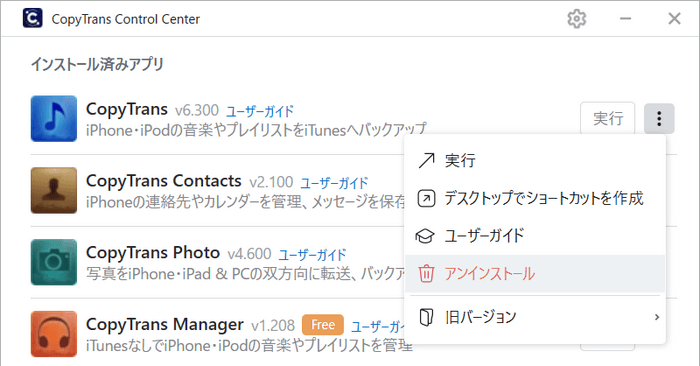Viewport: 700px width, 366px height.
Task: Click the CopyTrans Control Center logo icon
Action: (x=33, y=18)
